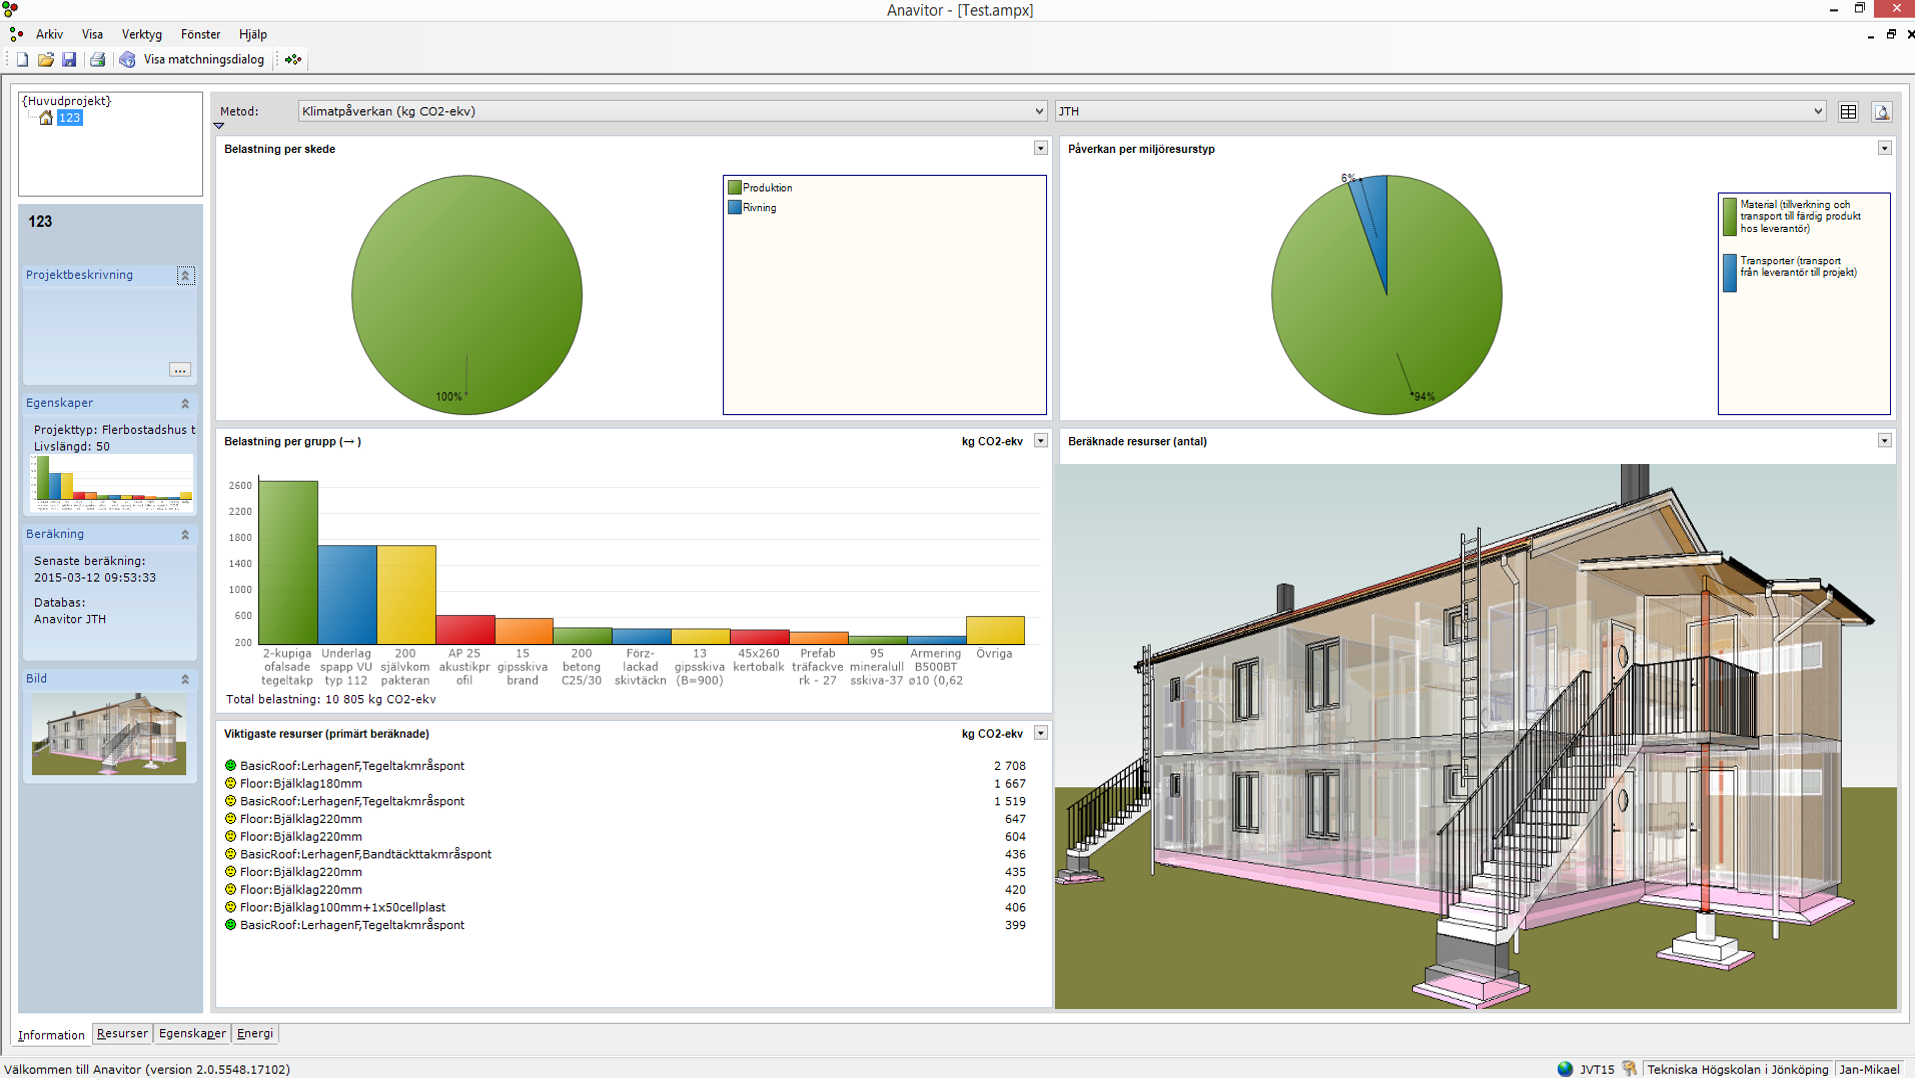Click the matching dialog book icon
The image size is (1915, 1078).
click(x=128, y=60)
